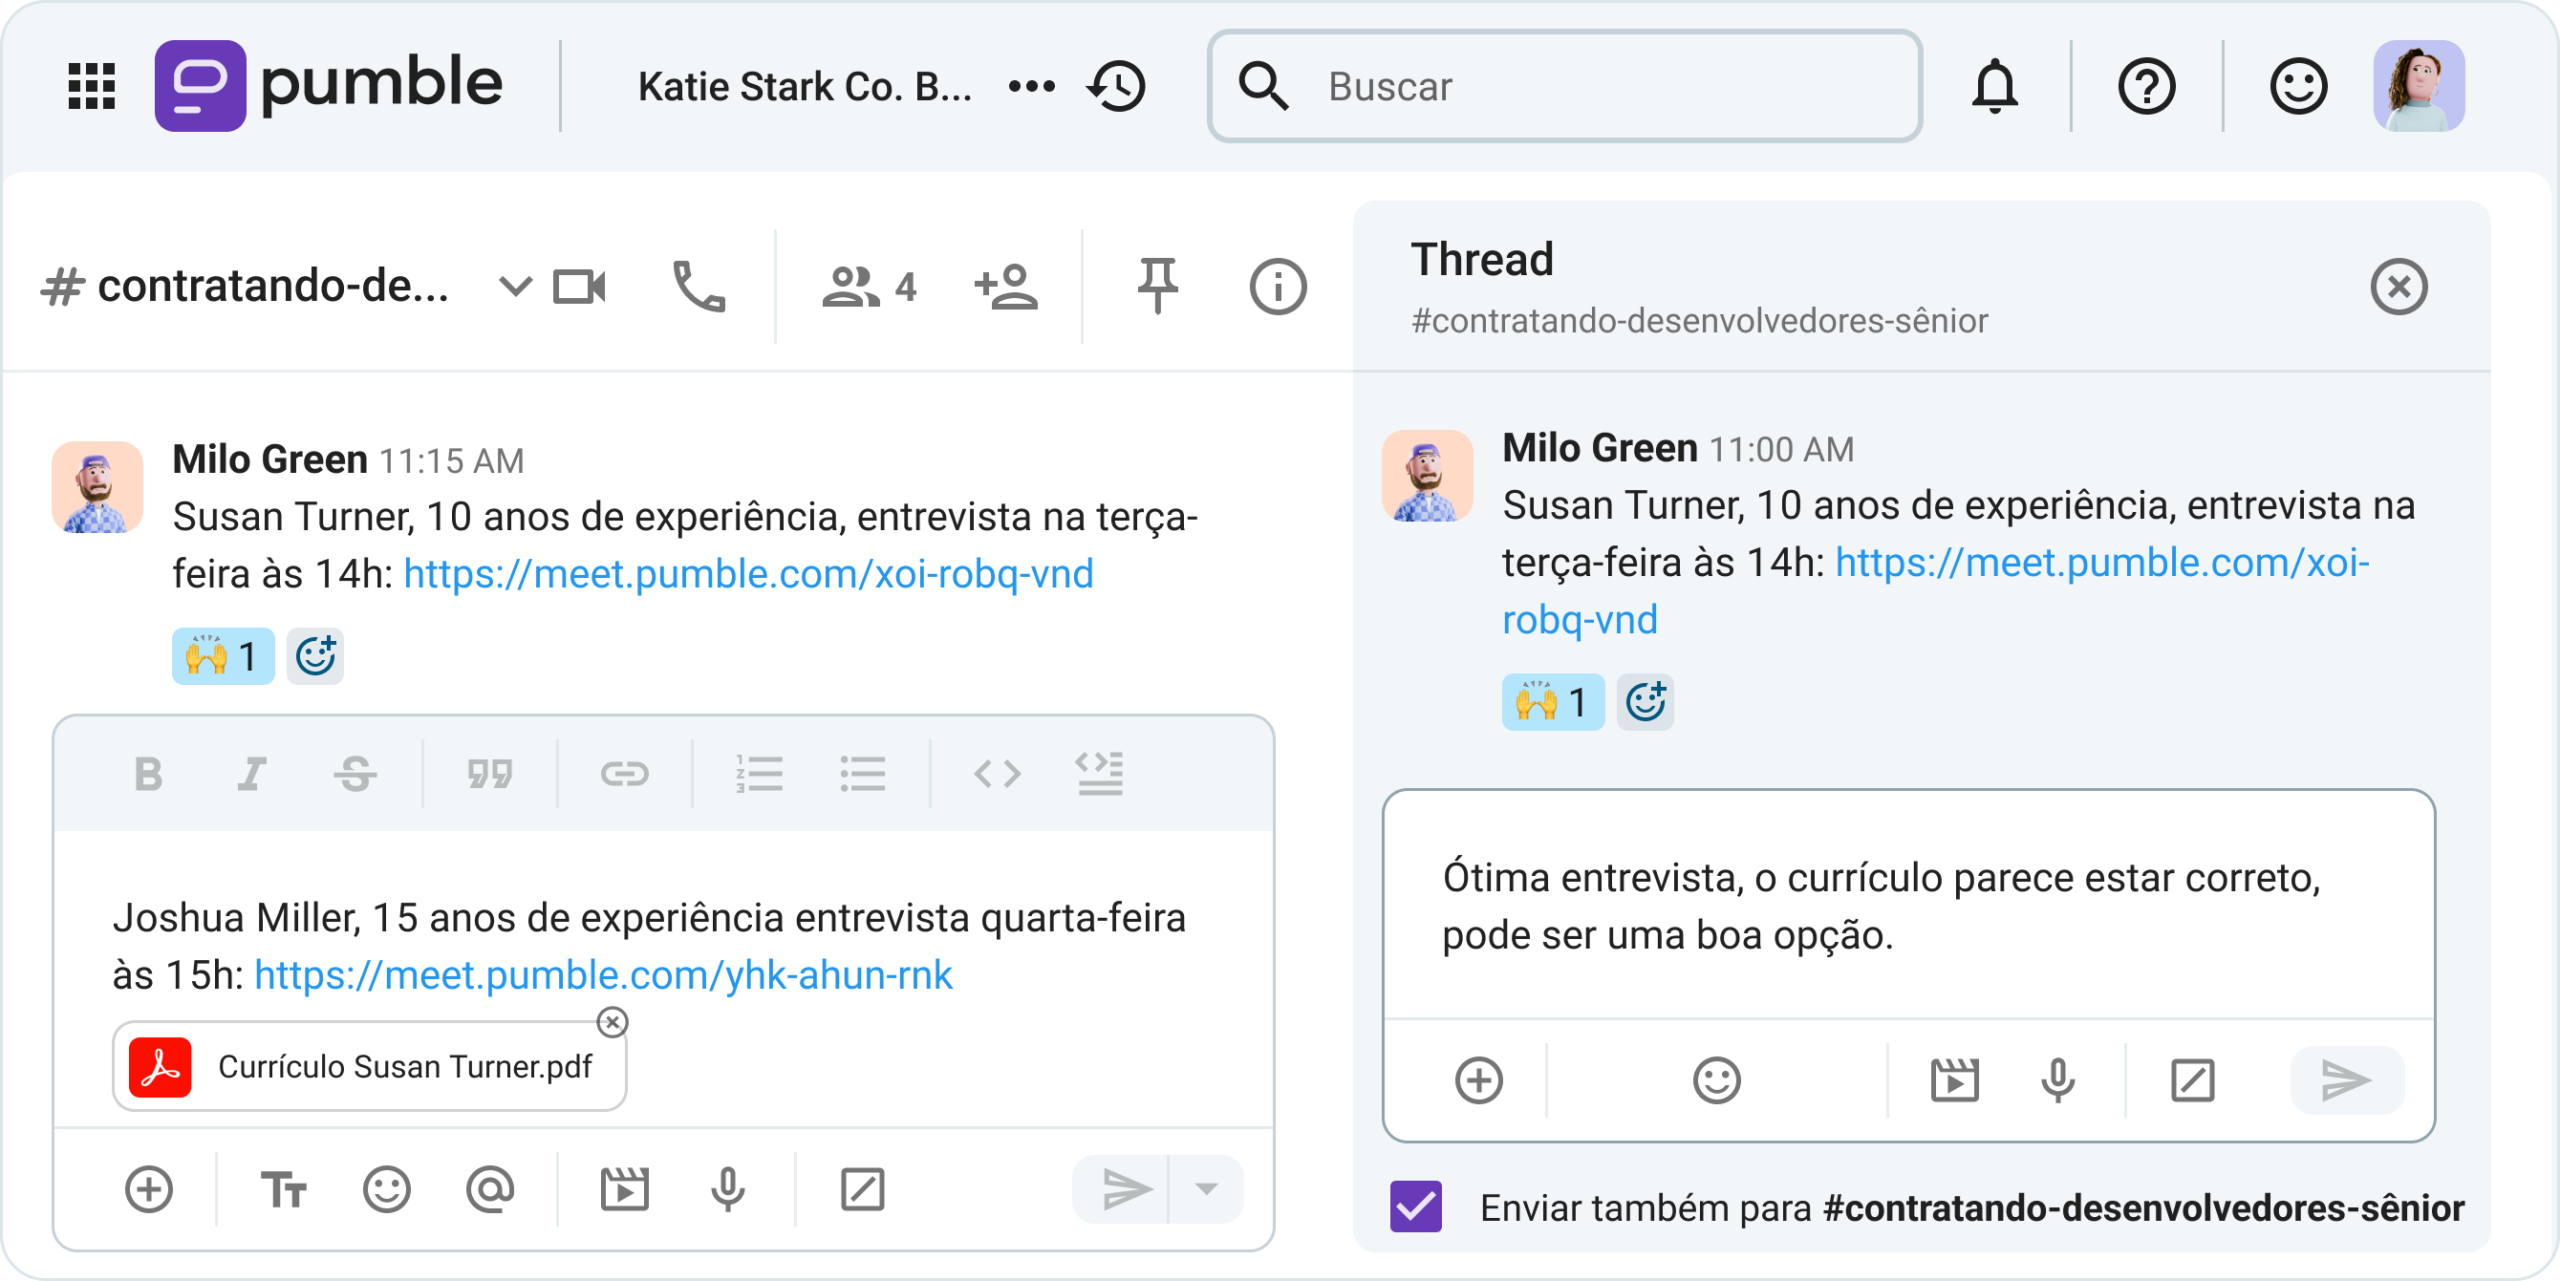This screenshot has height=1281, width=2560.
Task: Add a reaction to Milo Green's message
Action: 314,655
